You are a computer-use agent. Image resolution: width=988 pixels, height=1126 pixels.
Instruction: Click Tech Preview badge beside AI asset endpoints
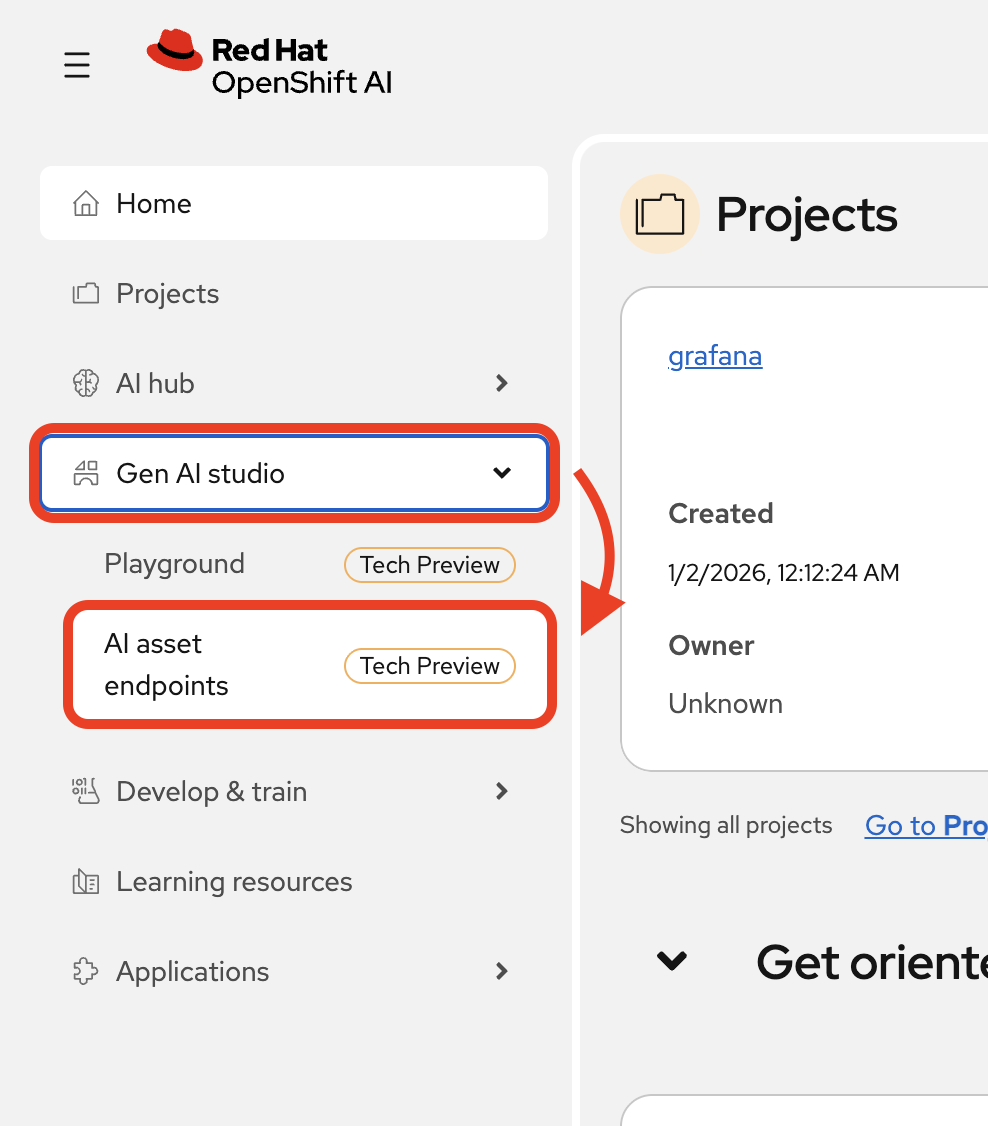(429, 666)
